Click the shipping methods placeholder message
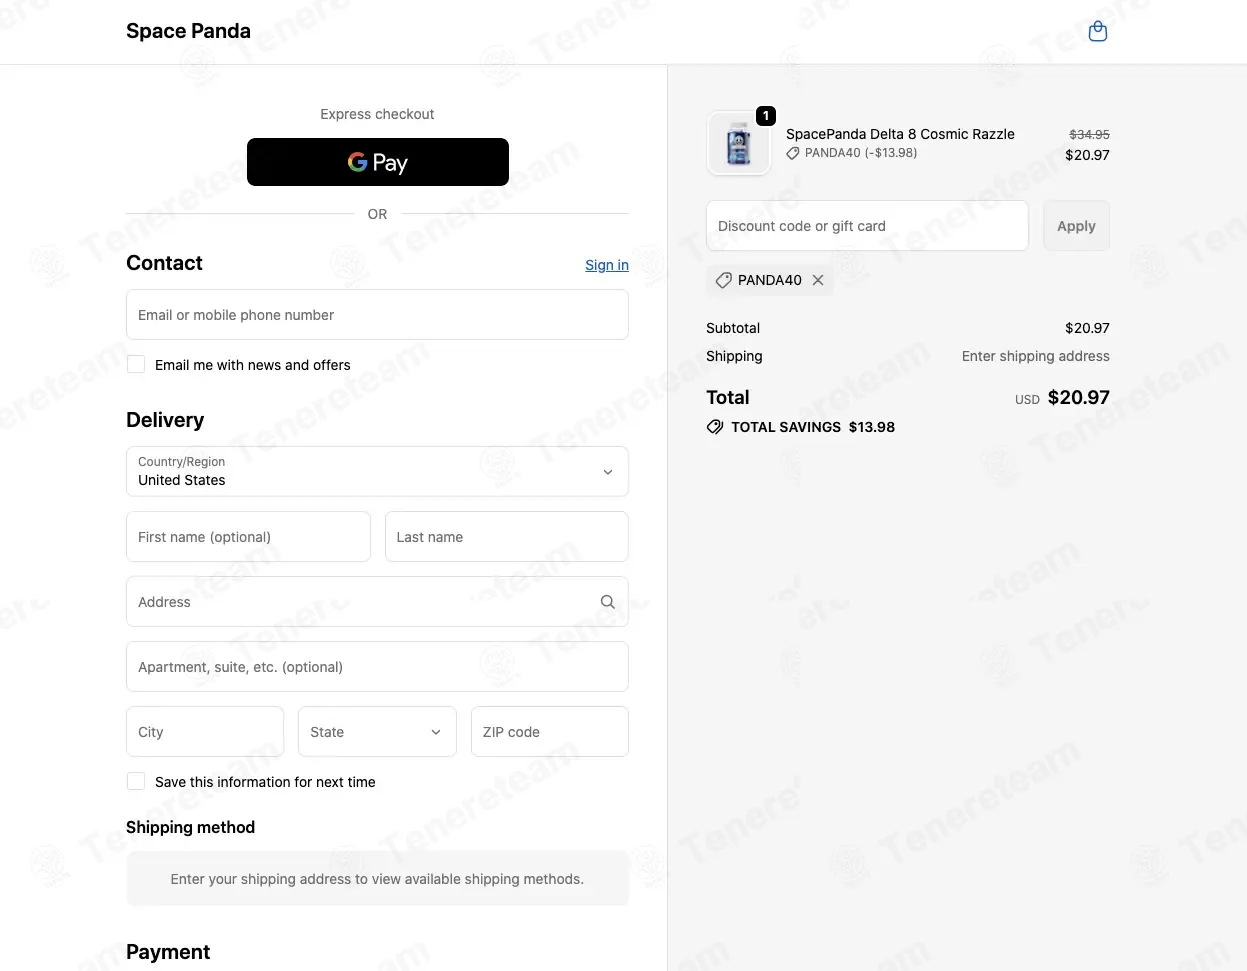 (377, 879)
